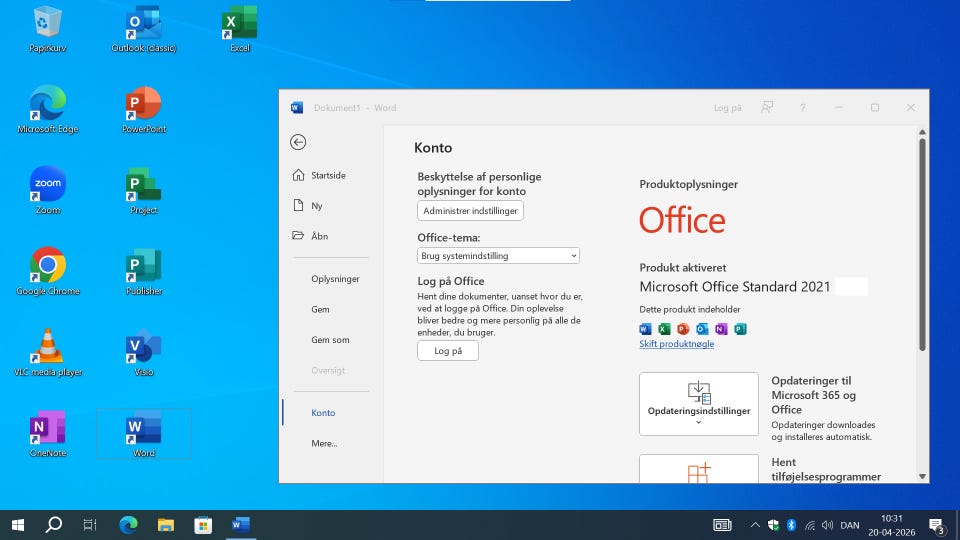Click the Hent tilføjelsesprogrammer tile button

tap(699, 469)
